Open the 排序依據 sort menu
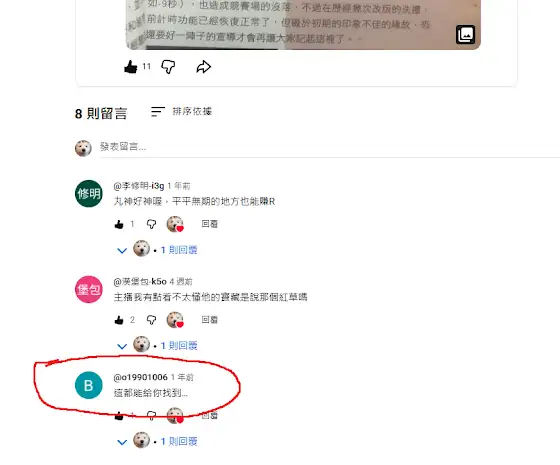 tap(181, 111)
